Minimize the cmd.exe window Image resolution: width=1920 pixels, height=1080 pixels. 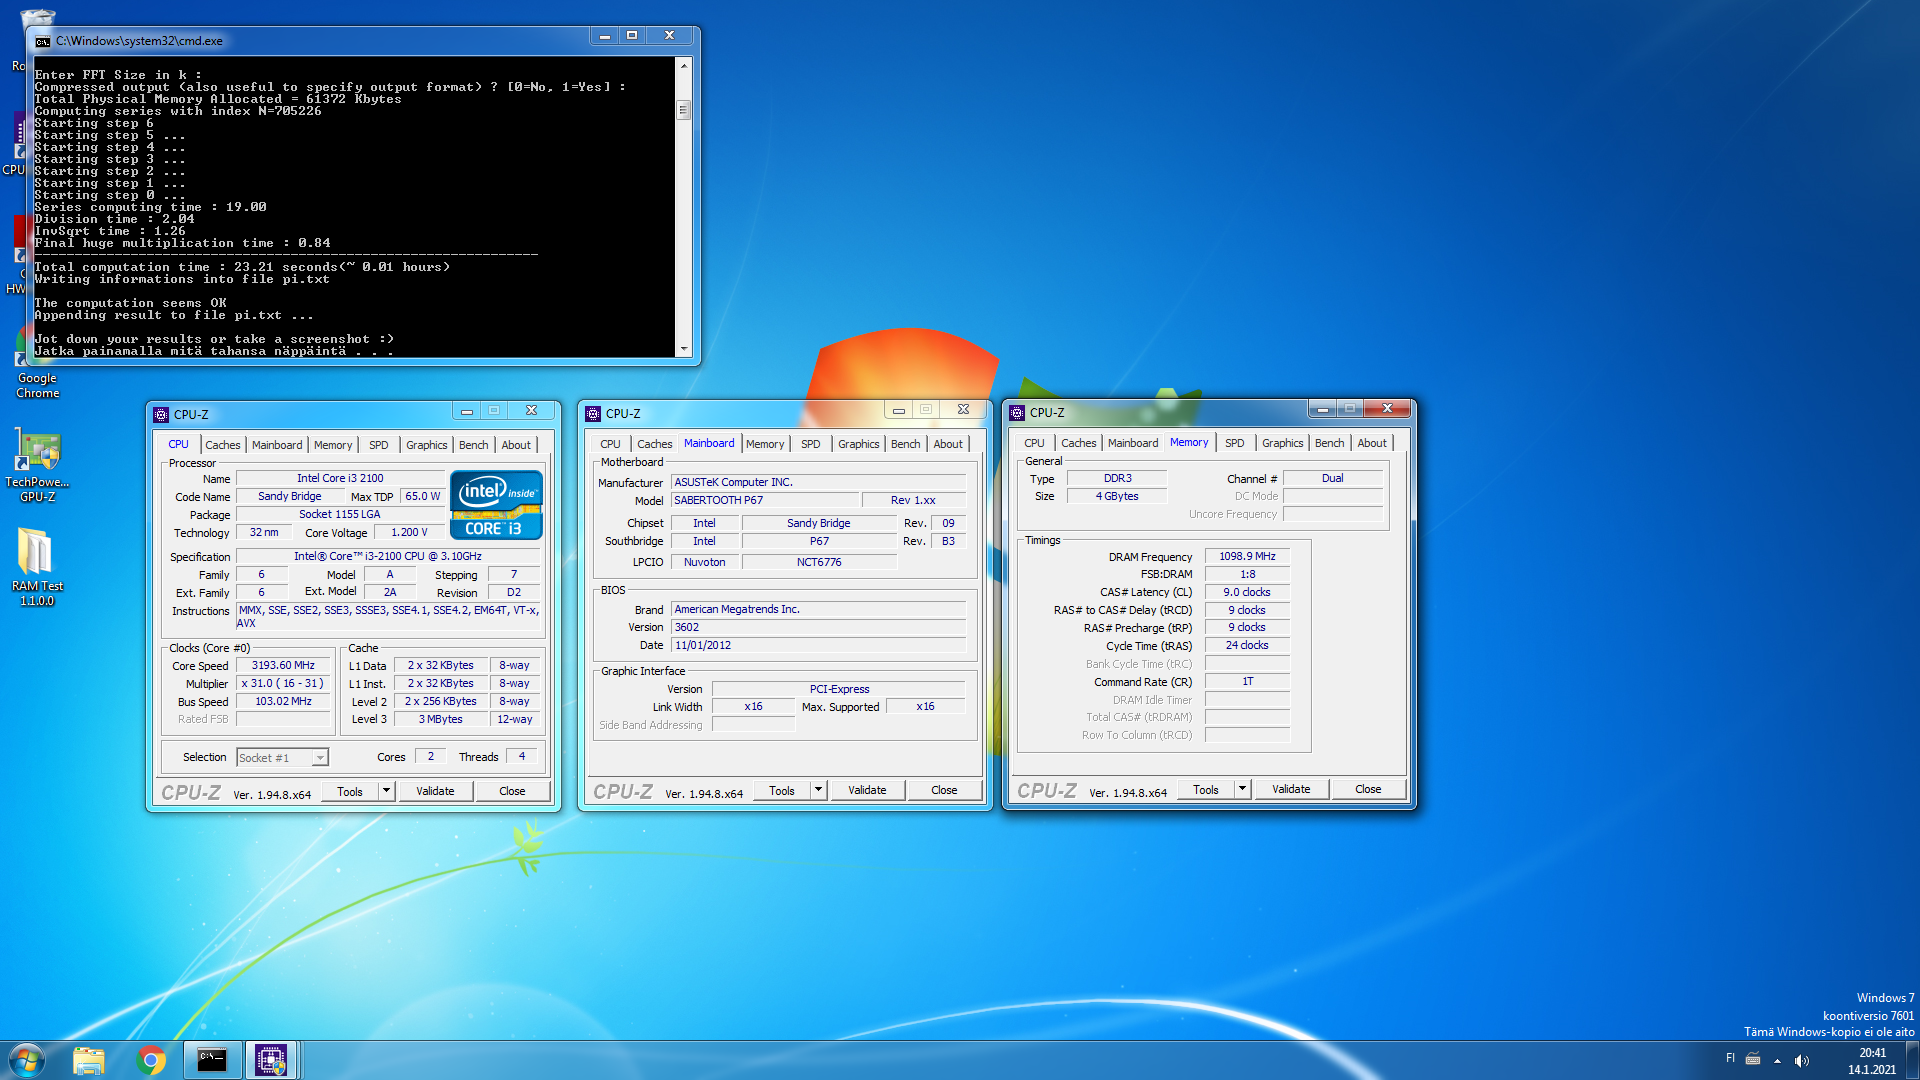605,36
